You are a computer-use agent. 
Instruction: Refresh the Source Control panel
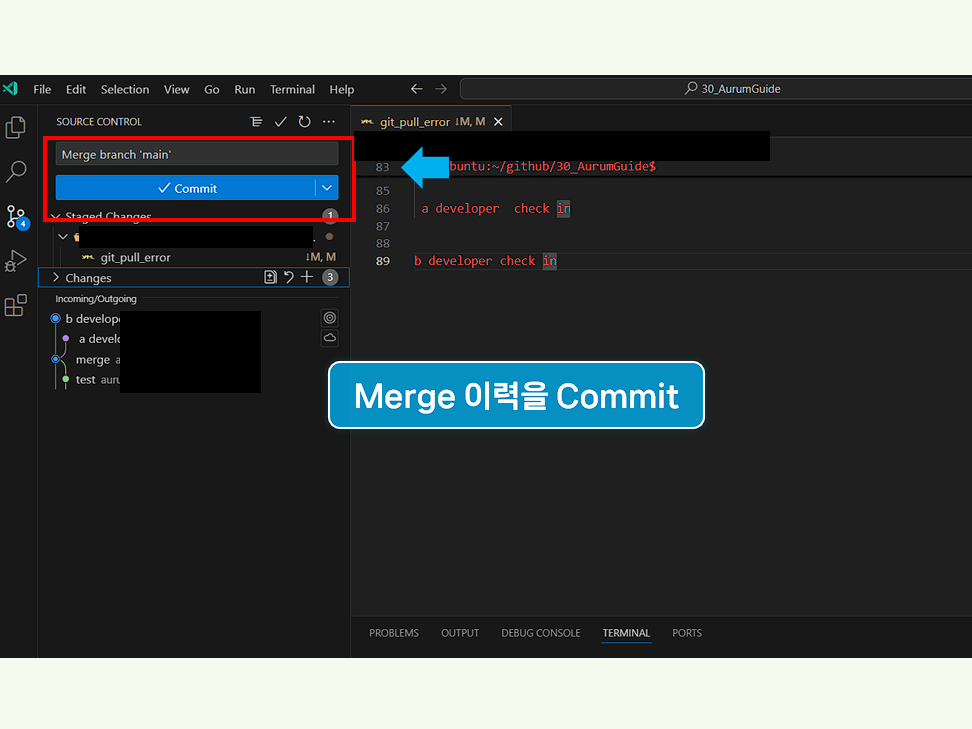(x=304, y=121)
